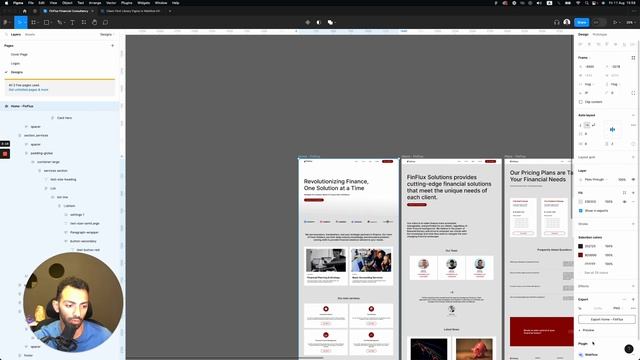Screen dimensions: 640x360
Task: Open the Figma main menu icon
Action: point(6,22)
